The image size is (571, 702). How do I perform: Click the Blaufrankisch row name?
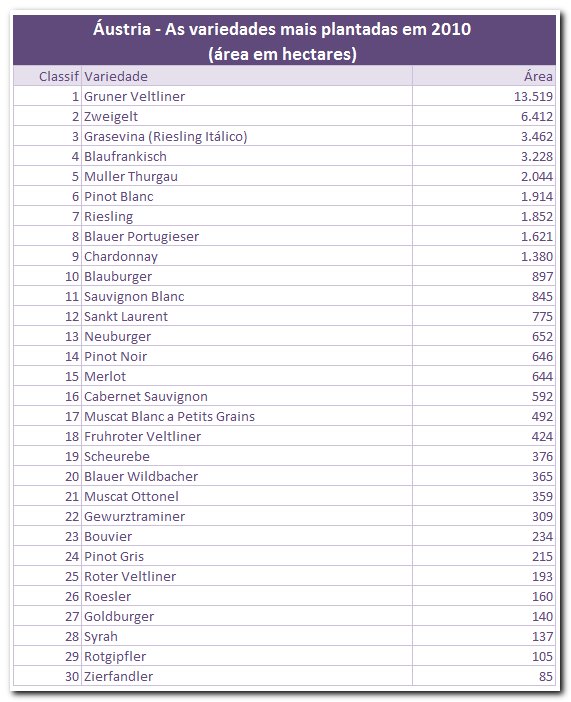(x=125, y=156)
